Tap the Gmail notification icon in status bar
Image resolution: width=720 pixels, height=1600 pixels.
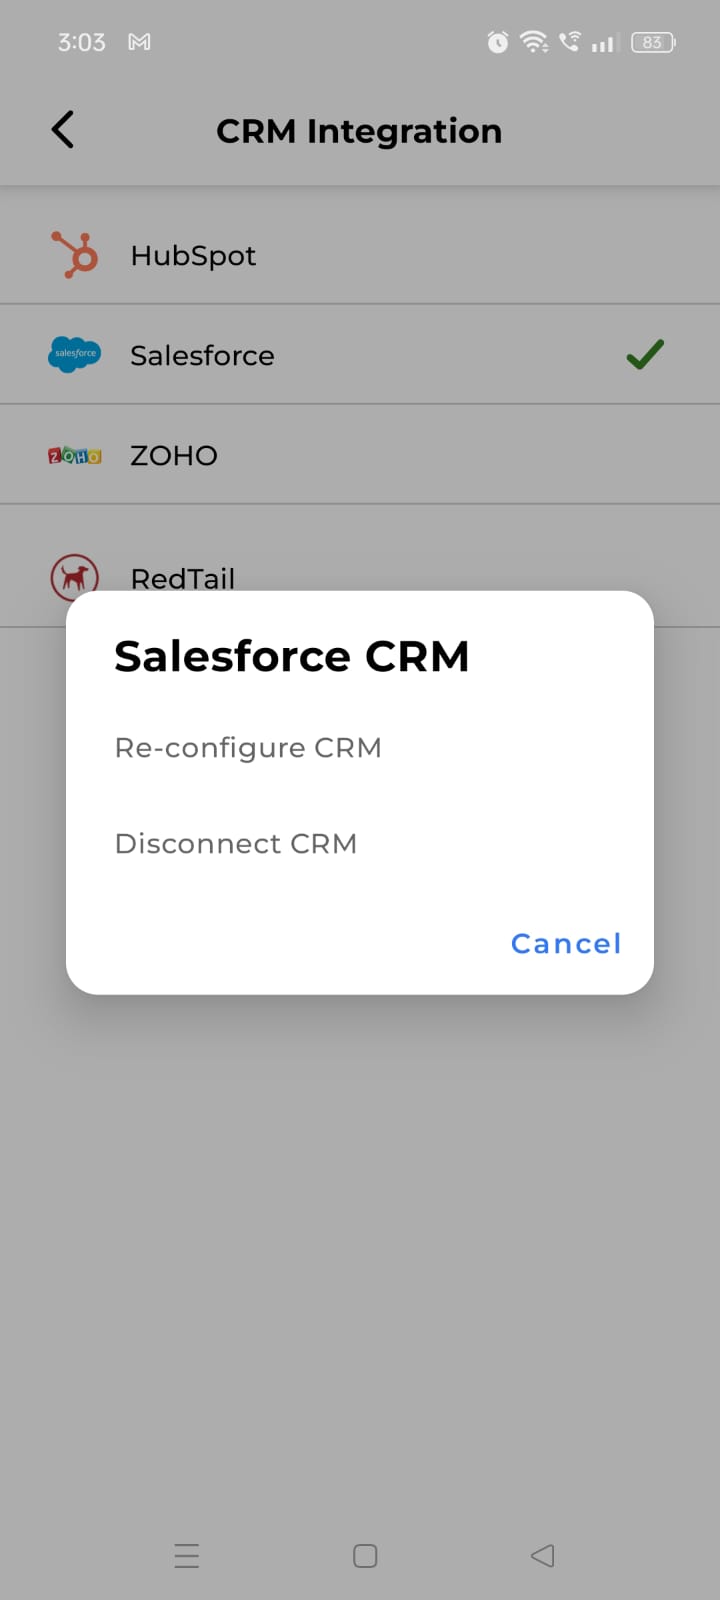[140, 42]
